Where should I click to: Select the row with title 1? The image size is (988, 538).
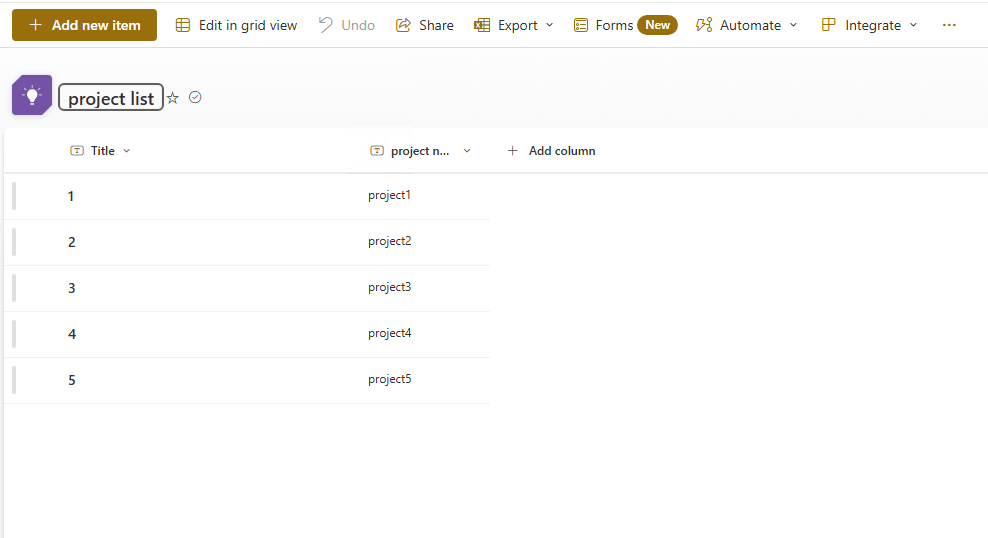click(247, 197)
